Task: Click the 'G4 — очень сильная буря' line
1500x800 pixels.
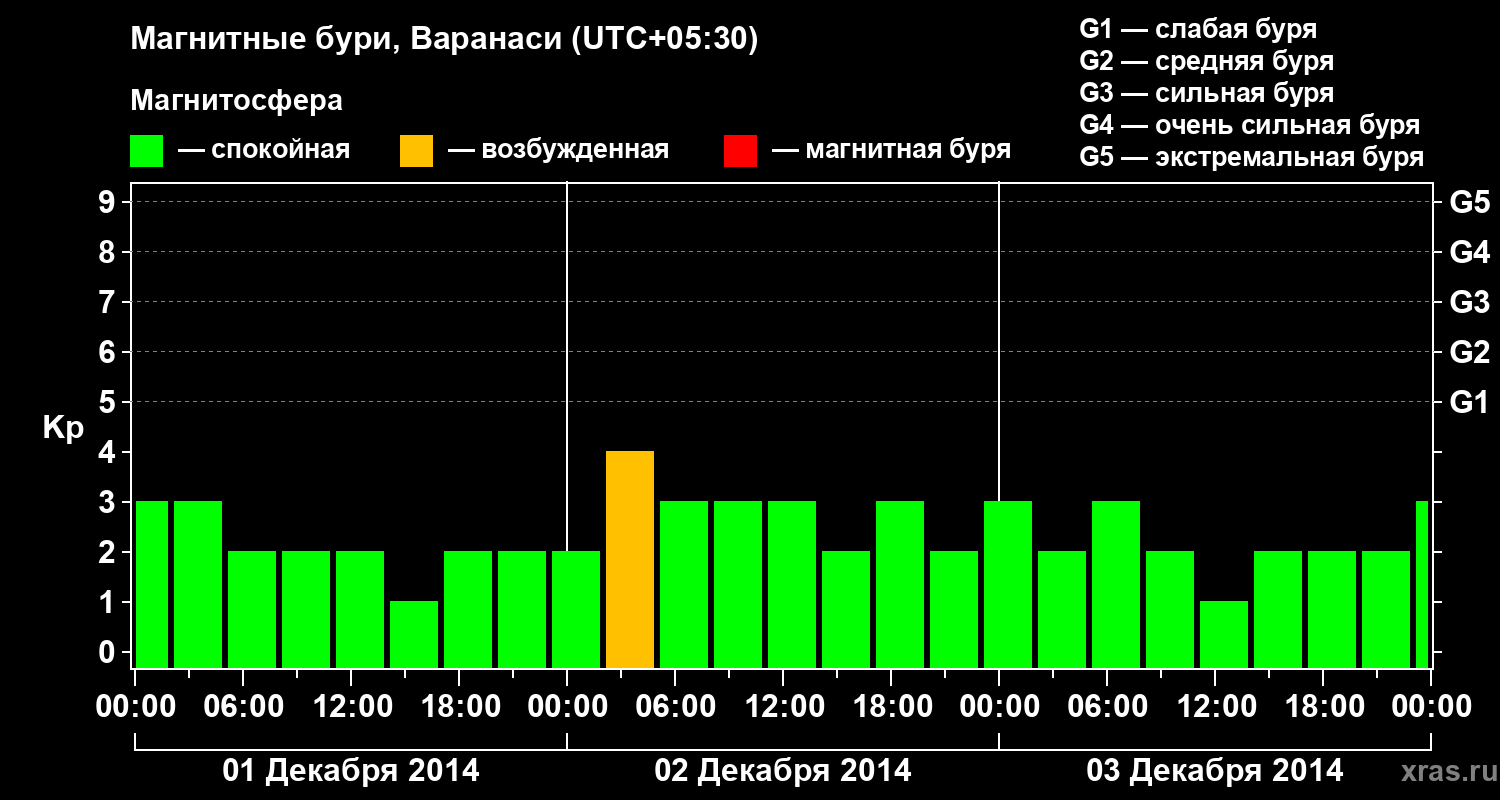Action: coord(1249,125)
